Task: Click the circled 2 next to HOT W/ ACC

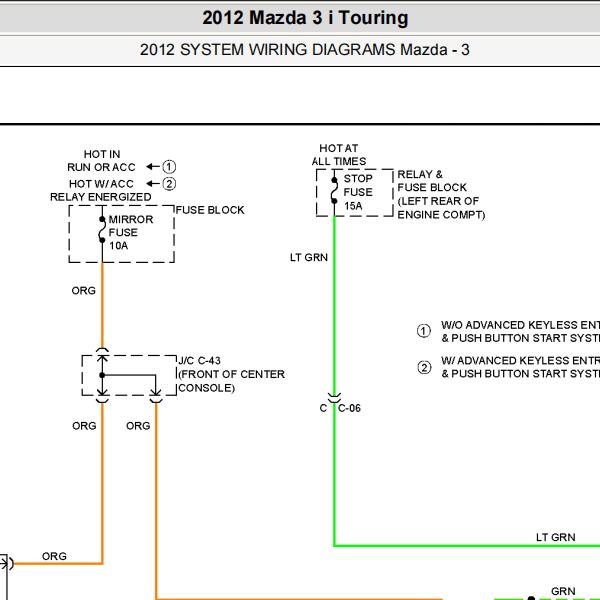Action: point(169,184)
